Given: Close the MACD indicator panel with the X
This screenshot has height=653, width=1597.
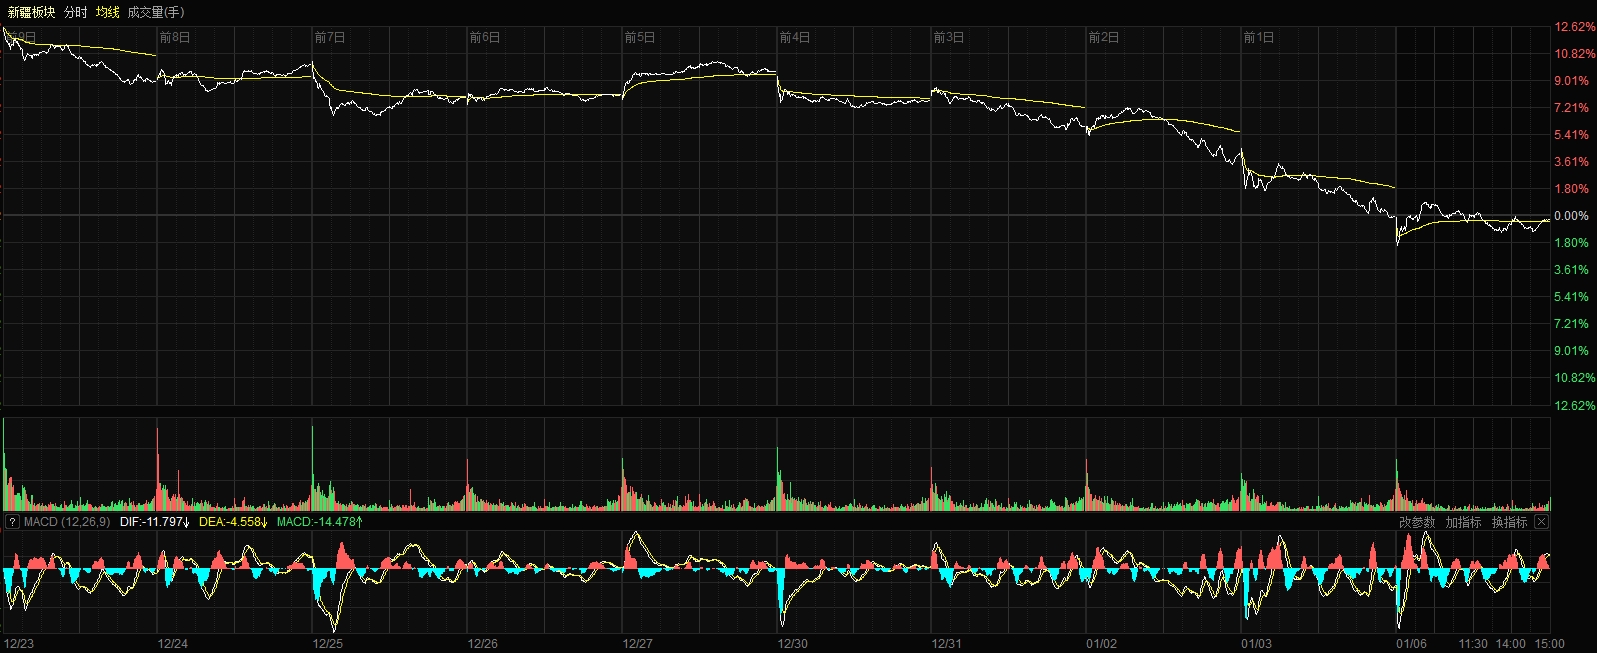Looking at the screenshot, I should click(1541, 522).
